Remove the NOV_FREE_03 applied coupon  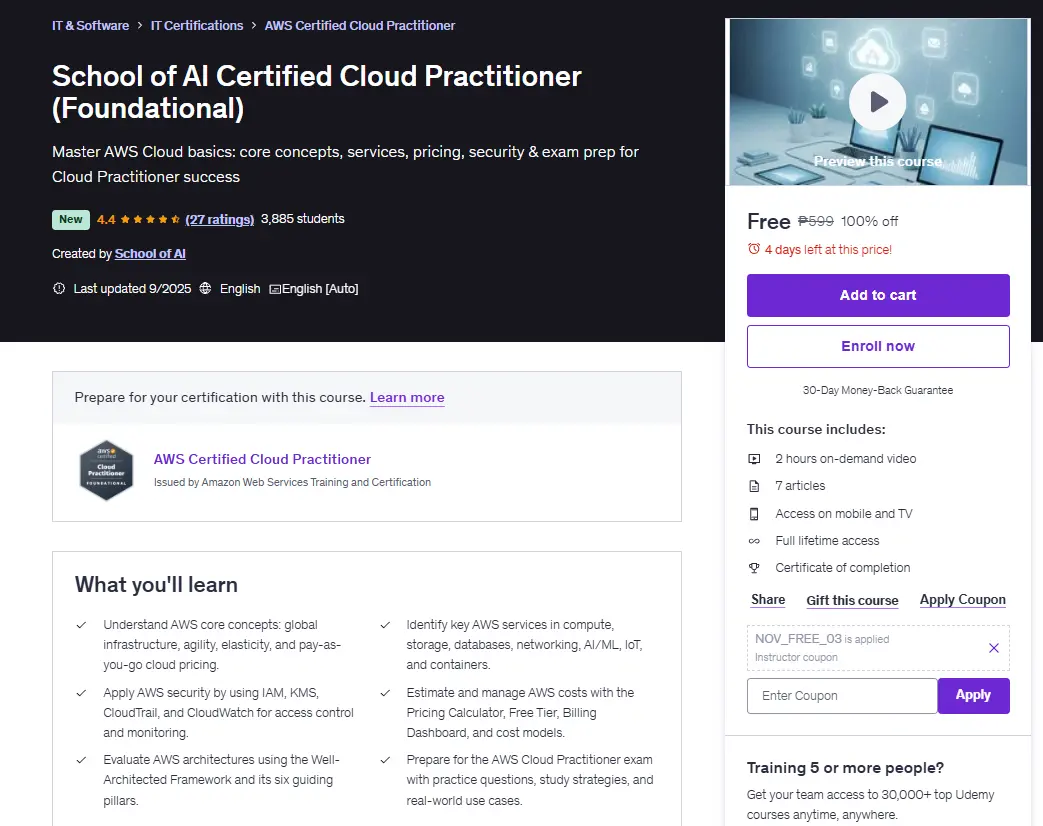tap(994, 648)
